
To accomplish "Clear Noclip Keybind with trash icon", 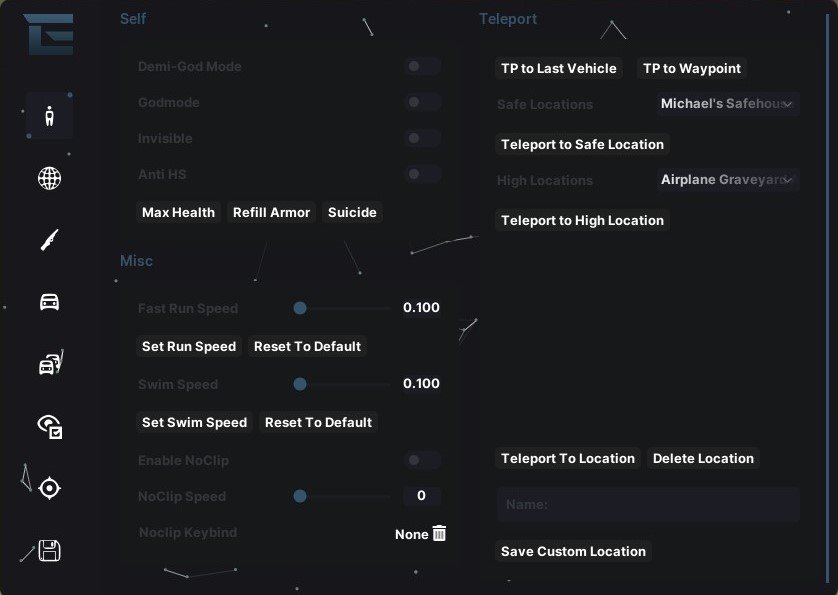I will coord(439,533).
